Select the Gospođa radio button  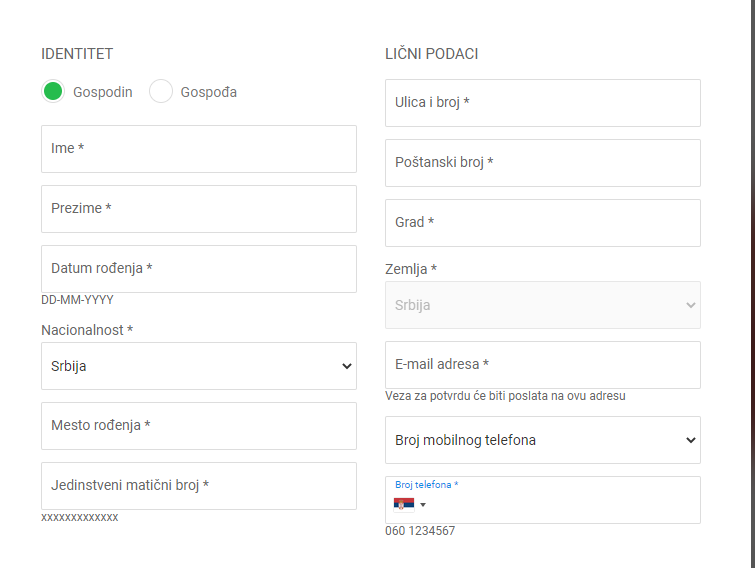[161, 92]
